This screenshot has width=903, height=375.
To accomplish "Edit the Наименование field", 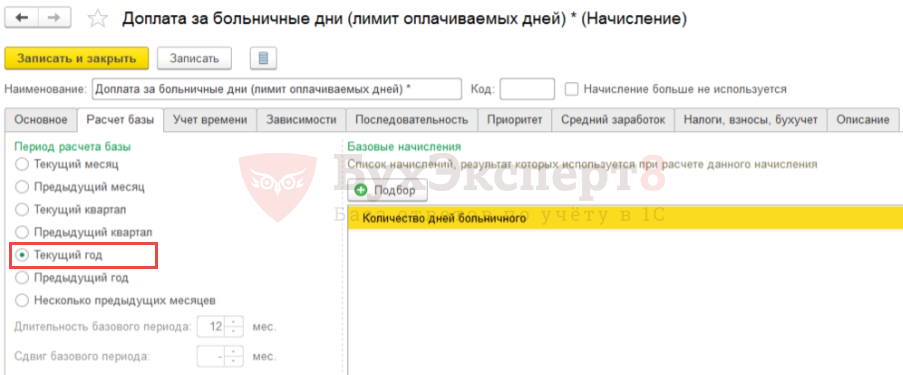I will point(277,89).
